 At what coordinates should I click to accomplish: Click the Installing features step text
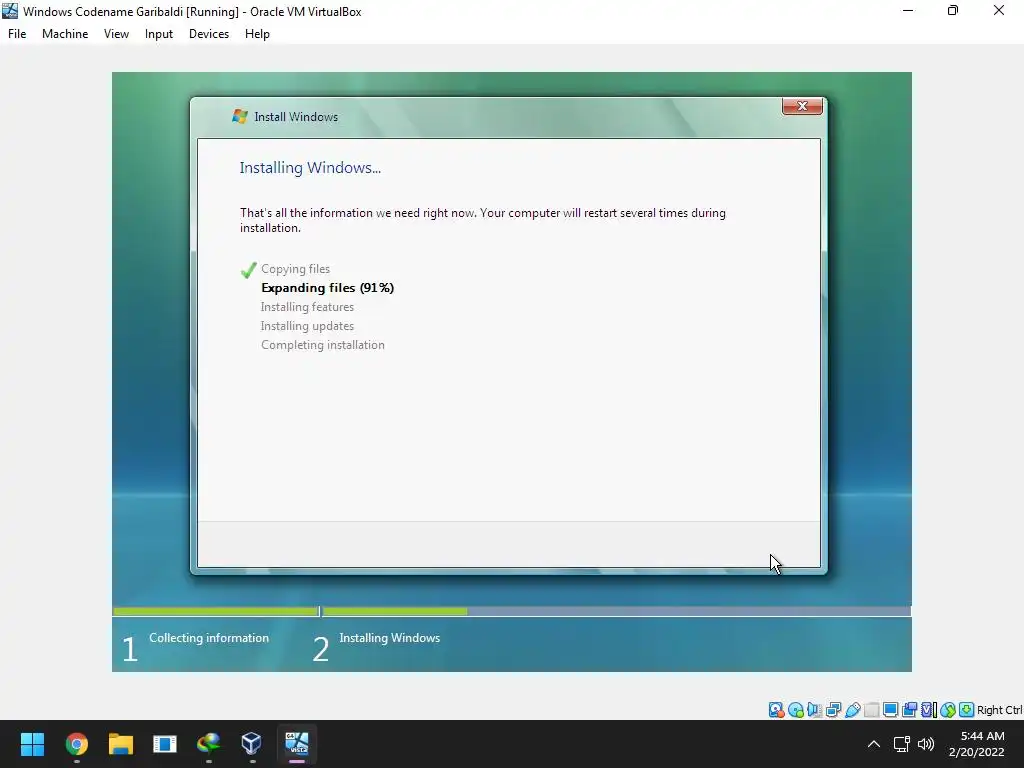click(x=307, y=307)
